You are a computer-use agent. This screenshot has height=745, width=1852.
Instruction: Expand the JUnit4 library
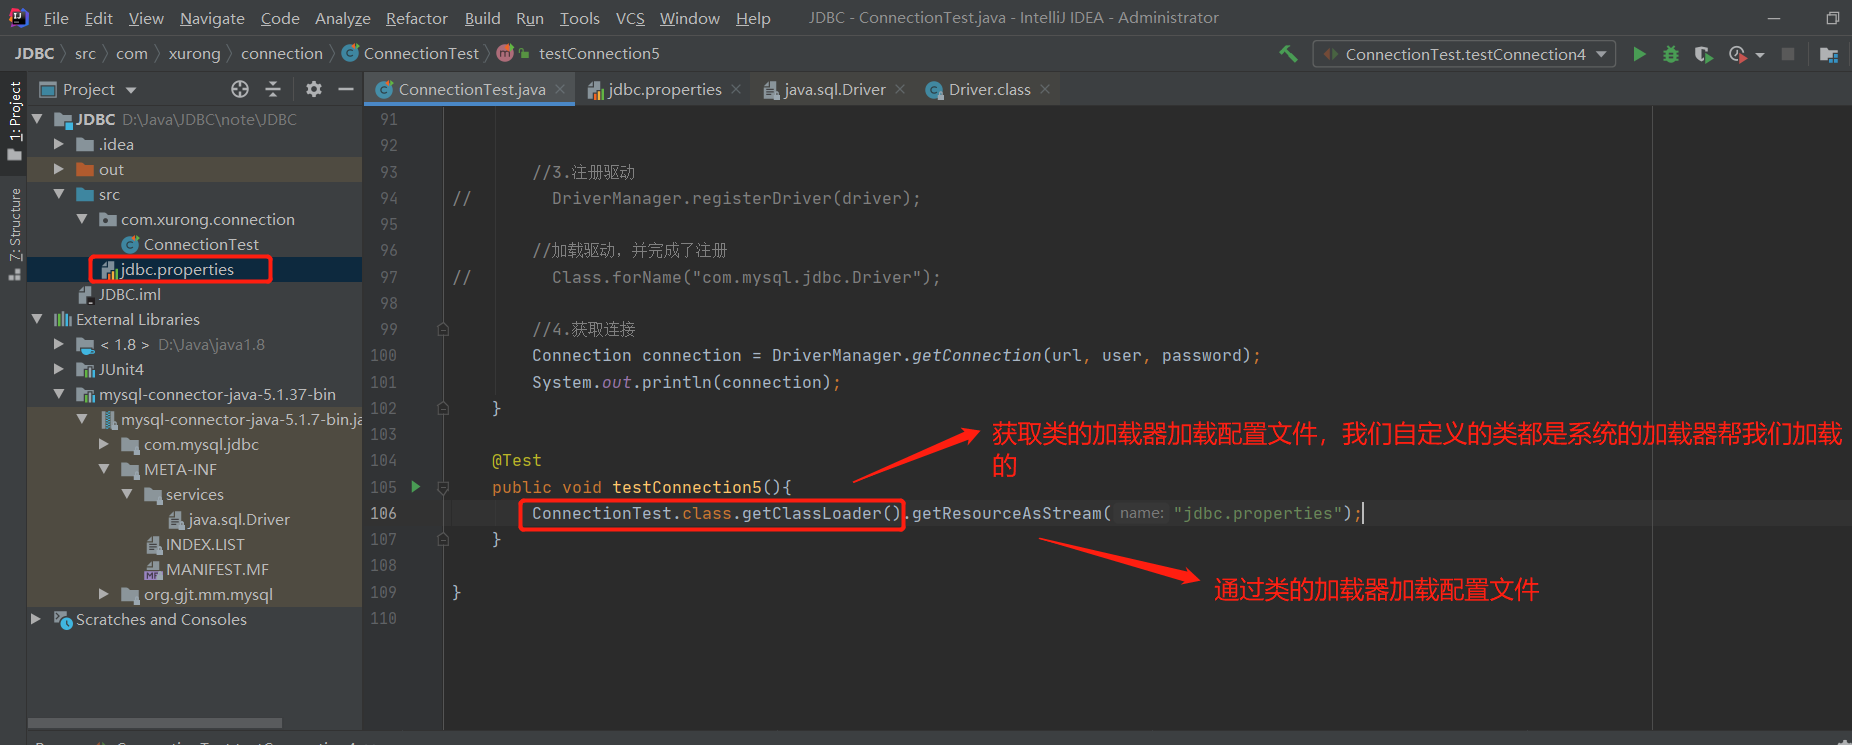pos(59,369)
